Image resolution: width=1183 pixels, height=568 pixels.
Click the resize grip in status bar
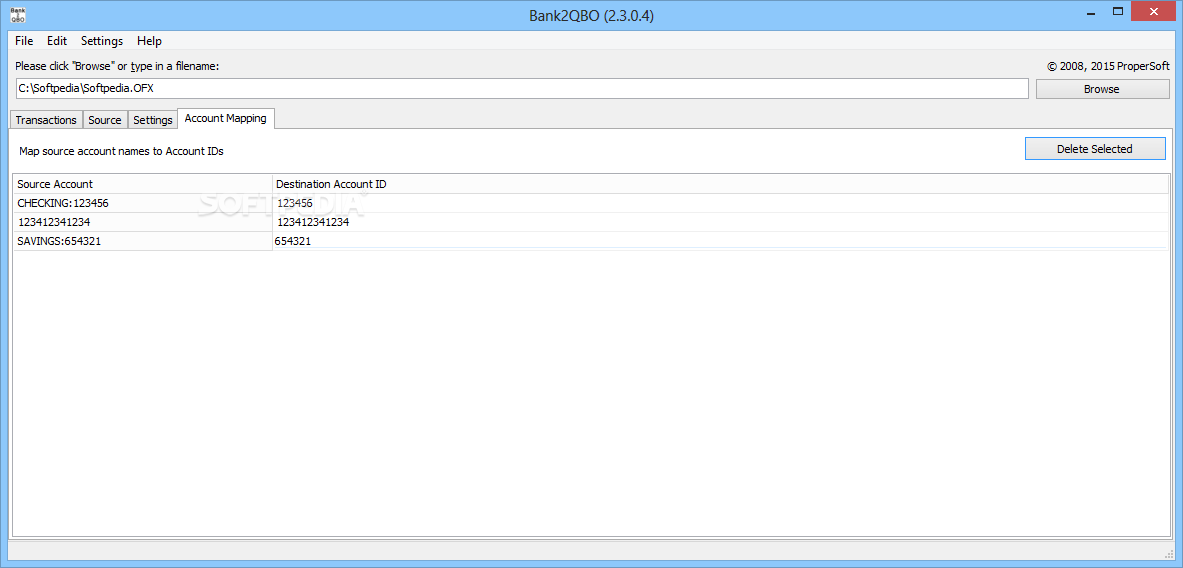pyautogui.click(x=1169, y=554)
